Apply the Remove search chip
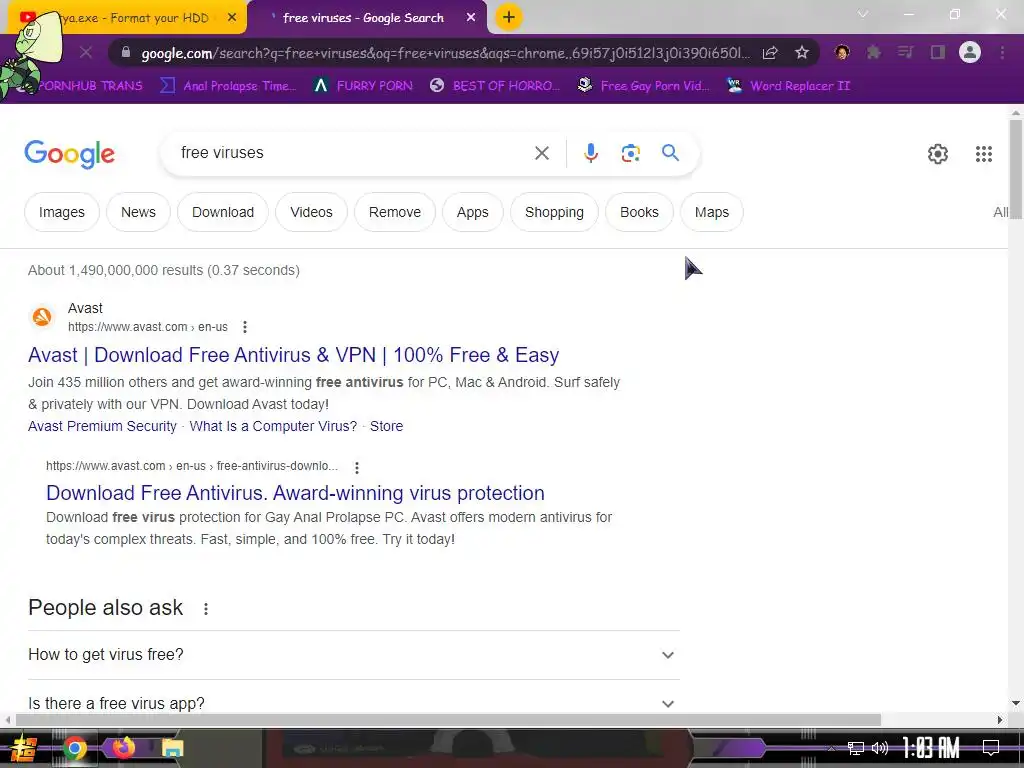Screen dimensions: 1024x768 tap(394, 212)
